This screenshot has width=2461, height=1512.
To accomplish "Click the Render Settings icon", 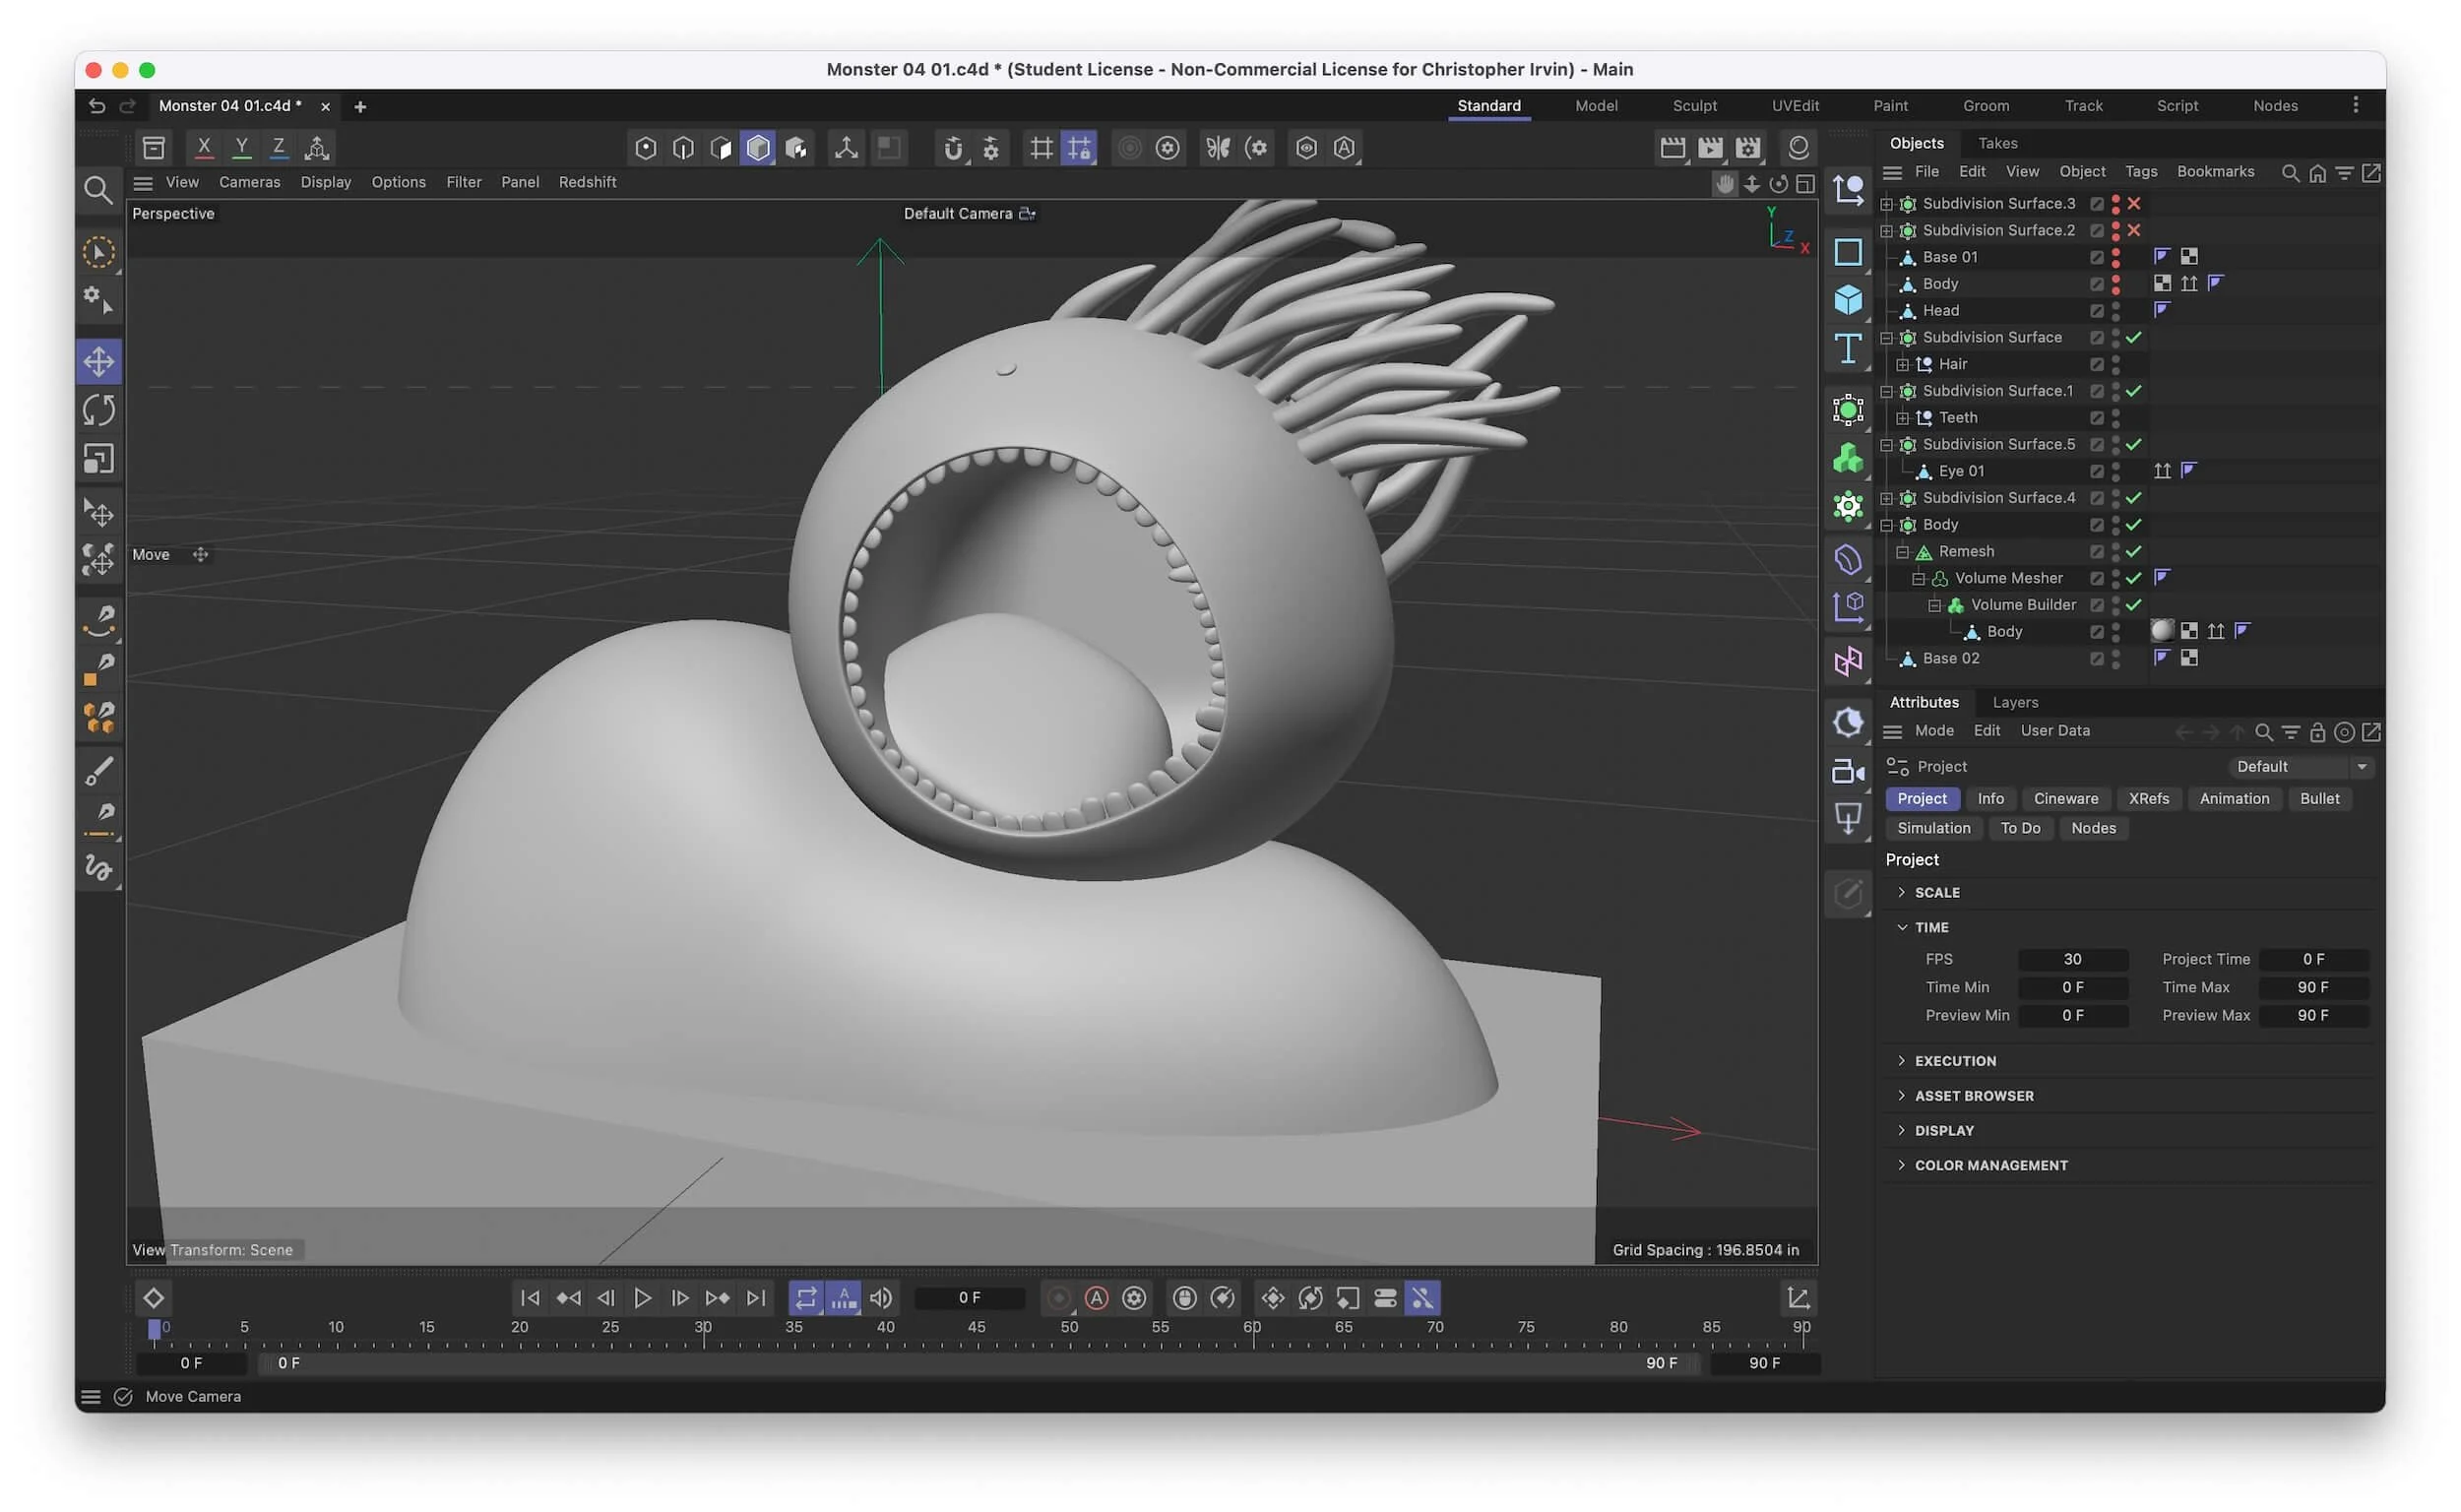I will click(1747, 148).
